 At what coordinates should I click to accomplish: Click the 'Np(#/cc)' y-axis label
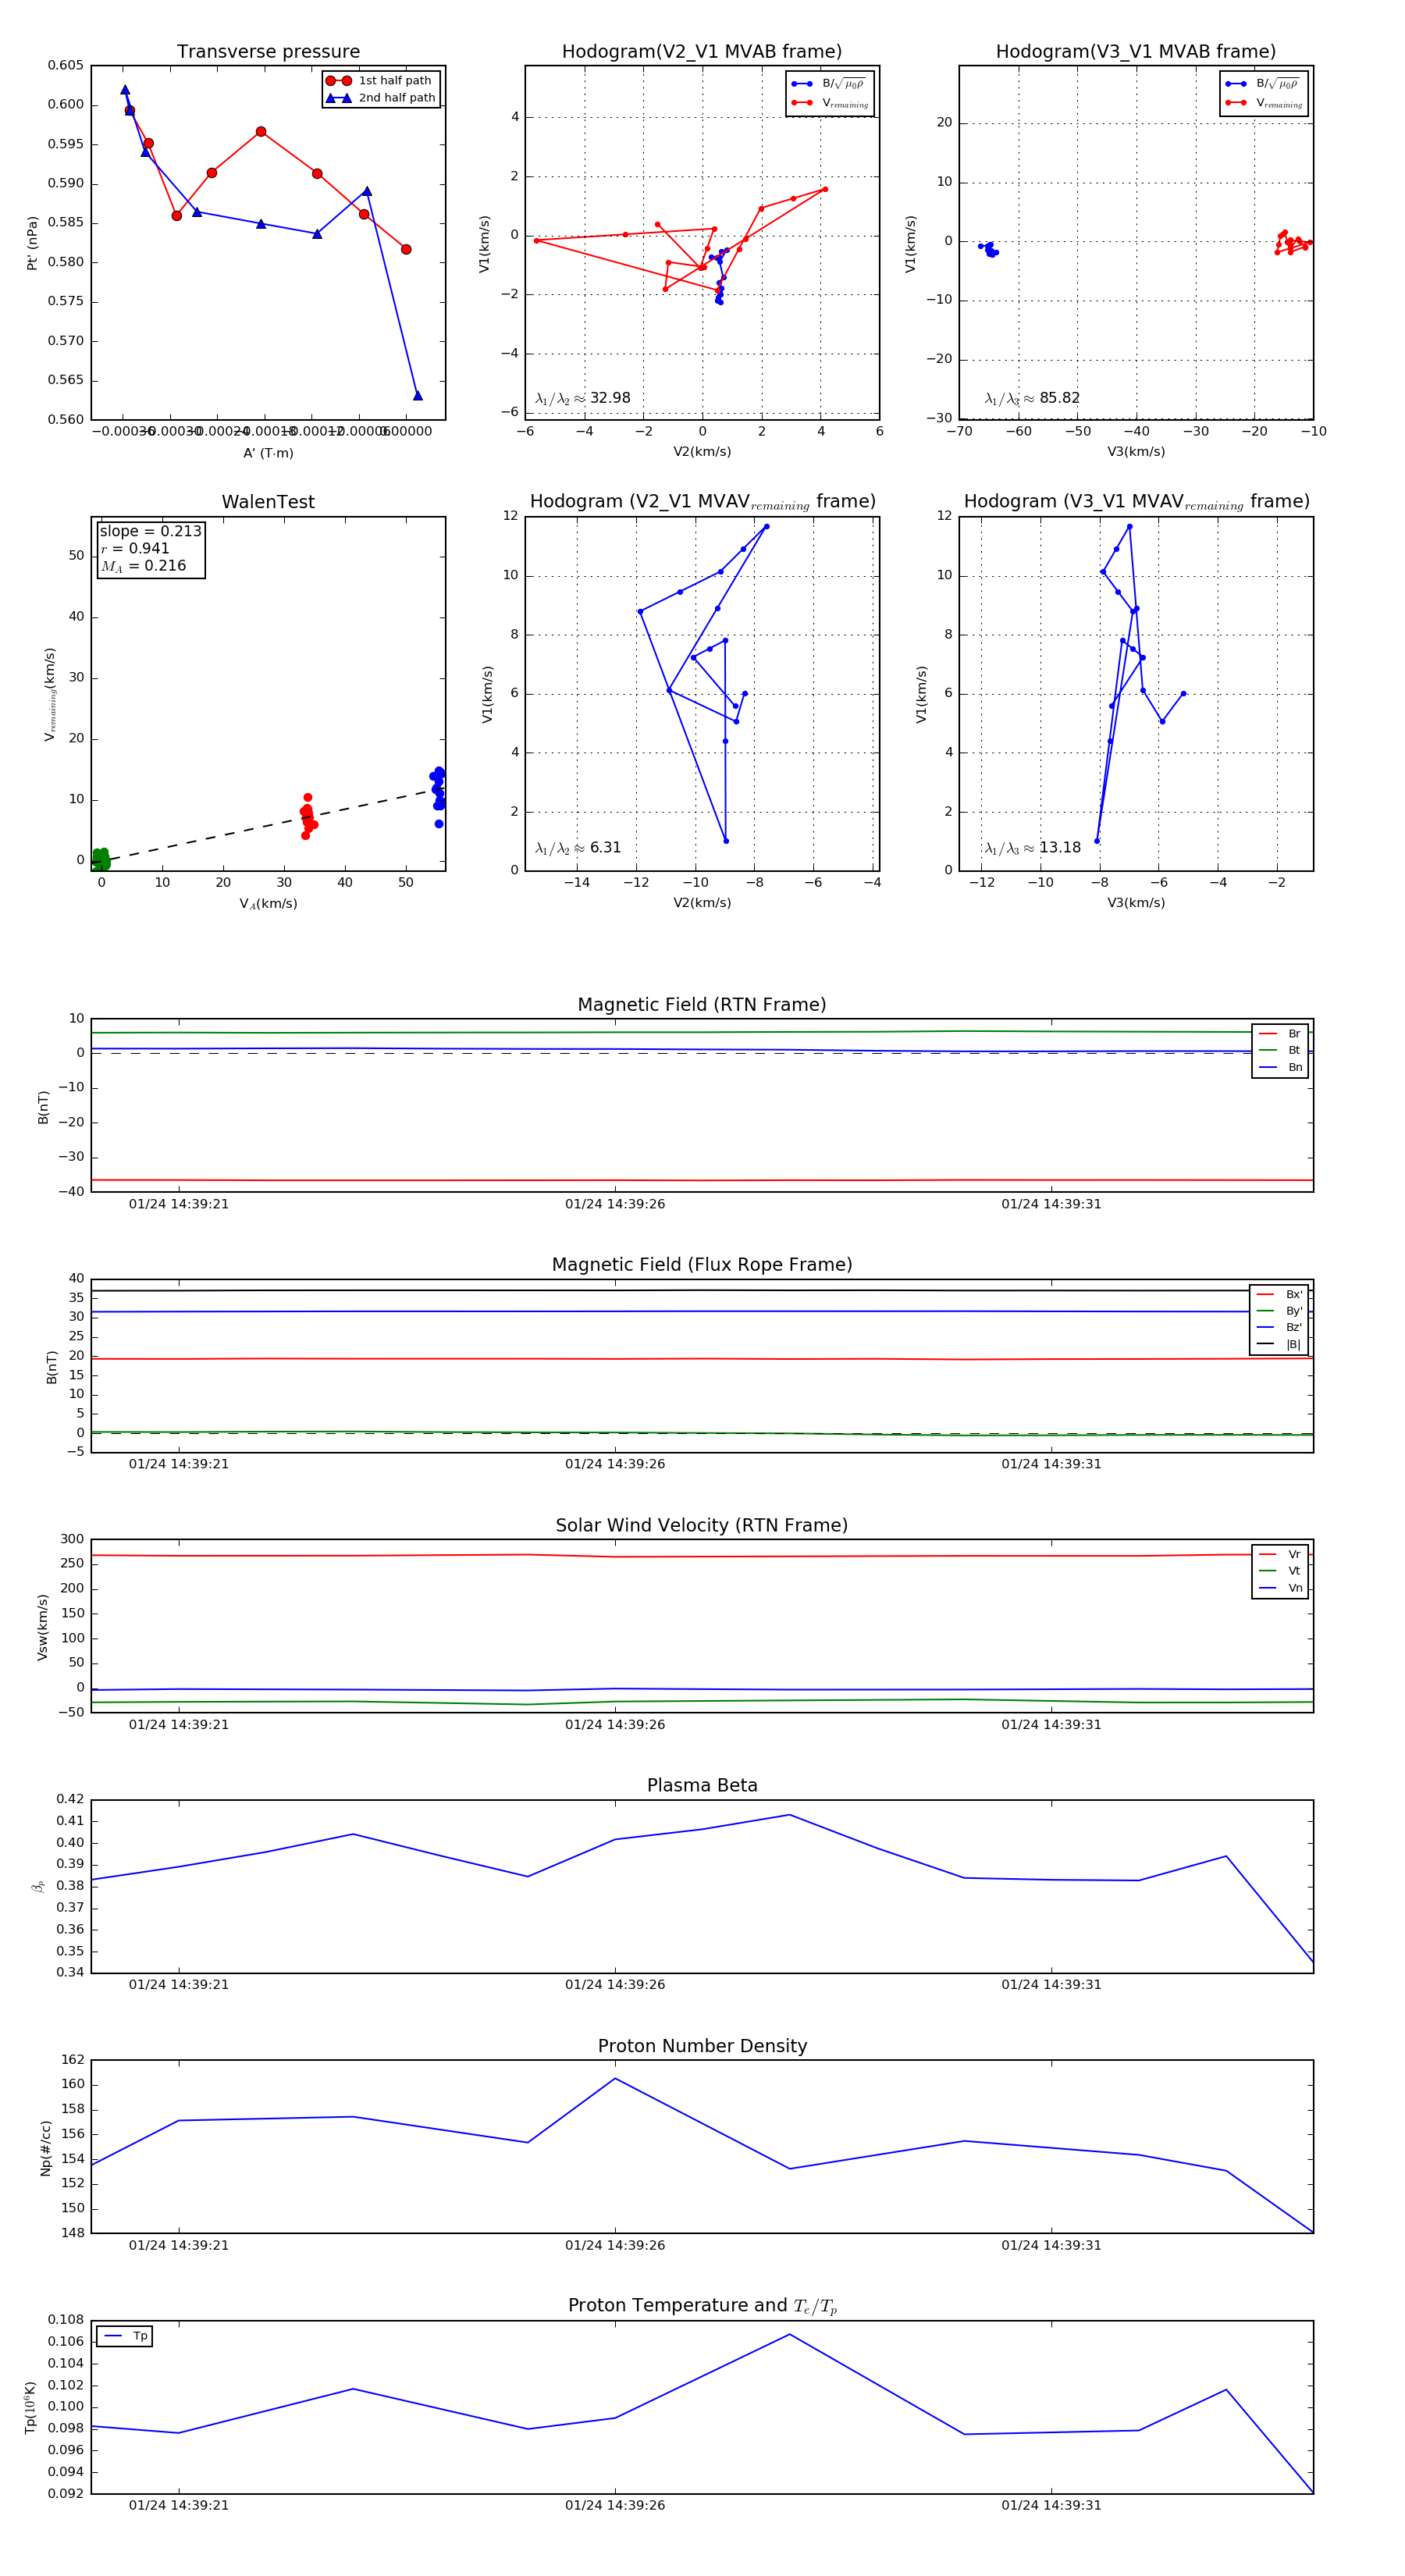click(x=45, y=2148)
